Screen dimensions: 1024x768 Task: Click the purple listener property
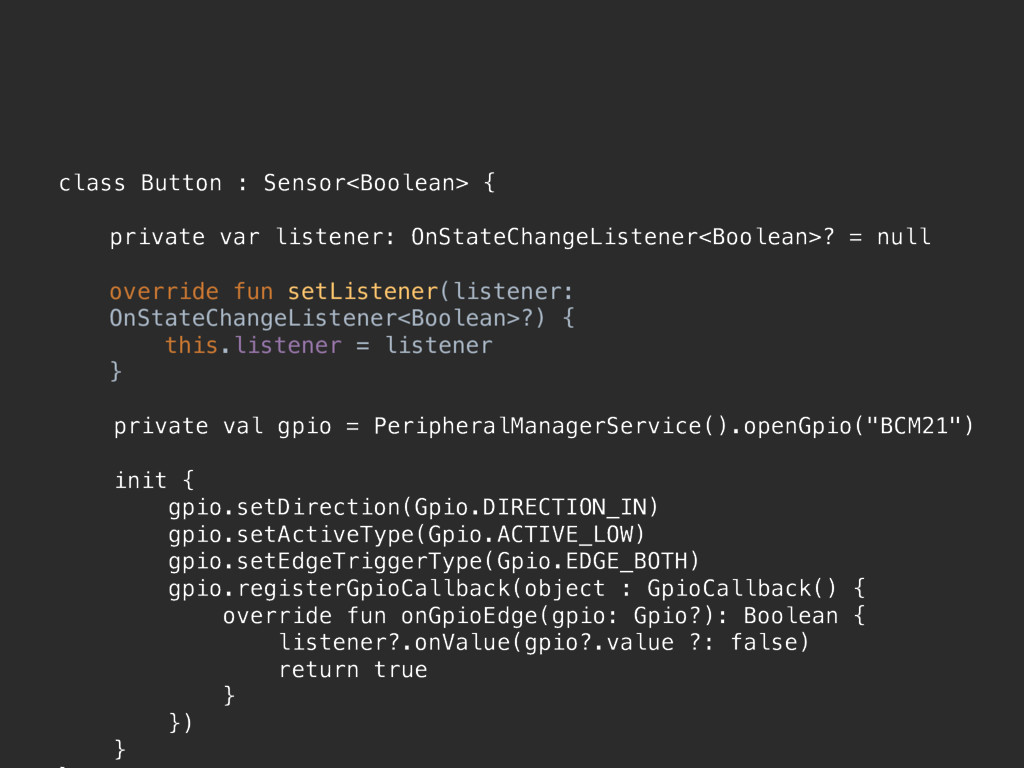(x=288, y=345)
